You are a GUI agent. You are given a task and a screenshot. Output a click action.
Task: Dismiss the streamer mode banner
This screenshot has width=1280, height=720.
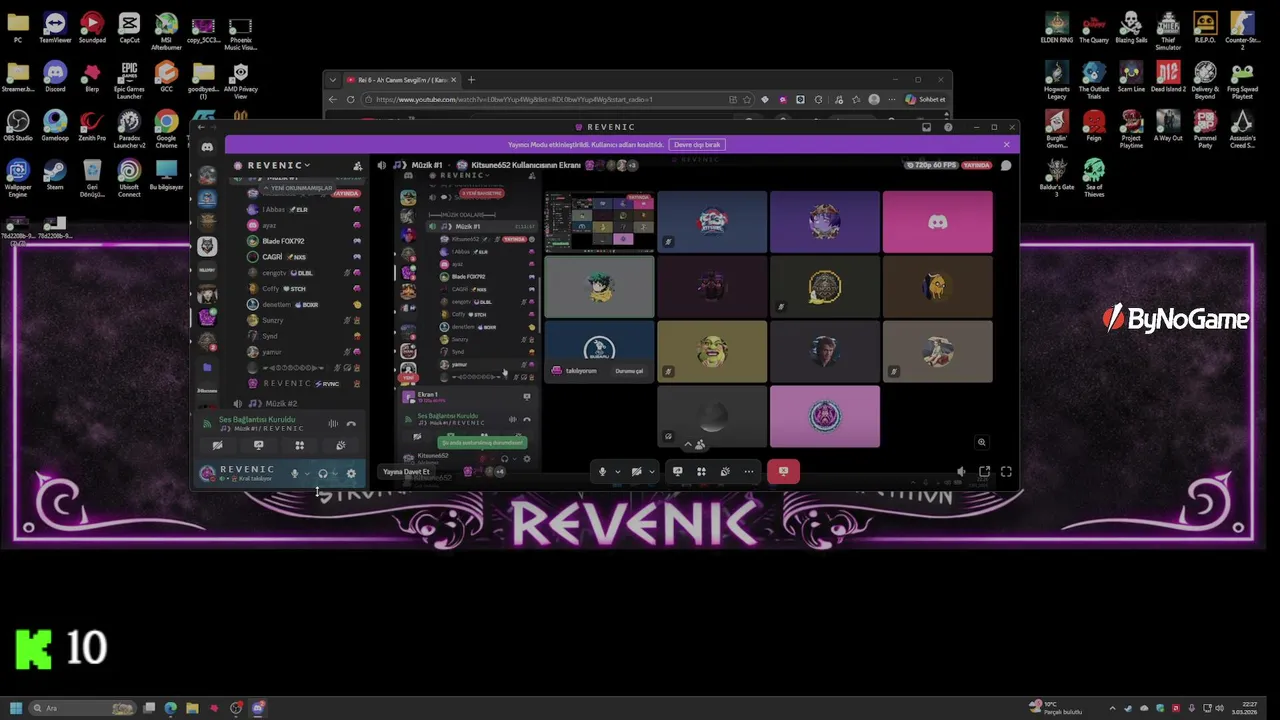[x=1006, y=144]
